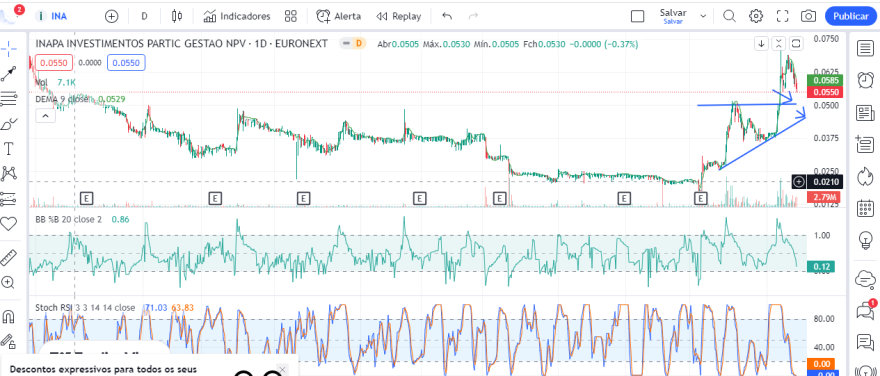Screen dimensions: 880x376
Task: Click Salvar to save the layout
Action: click(673, 16)
